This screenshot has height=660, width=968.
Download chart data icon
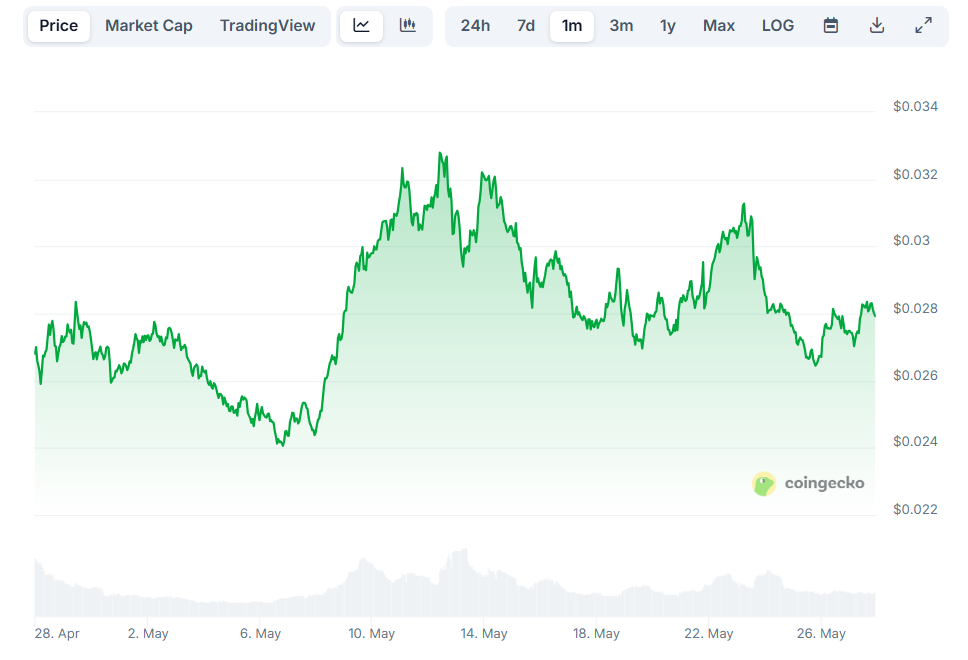pos(877,25)
